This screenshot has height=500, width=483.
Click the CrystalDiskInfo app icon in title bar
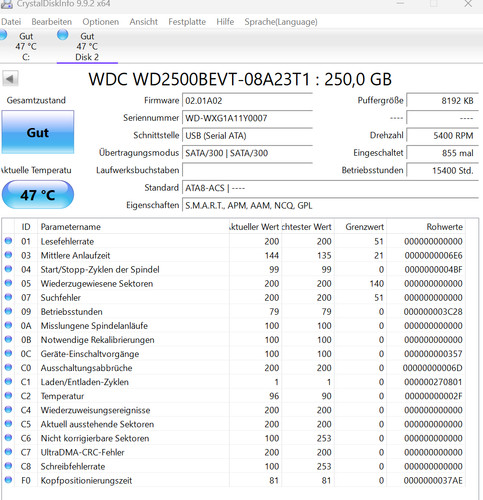[6, 4]
